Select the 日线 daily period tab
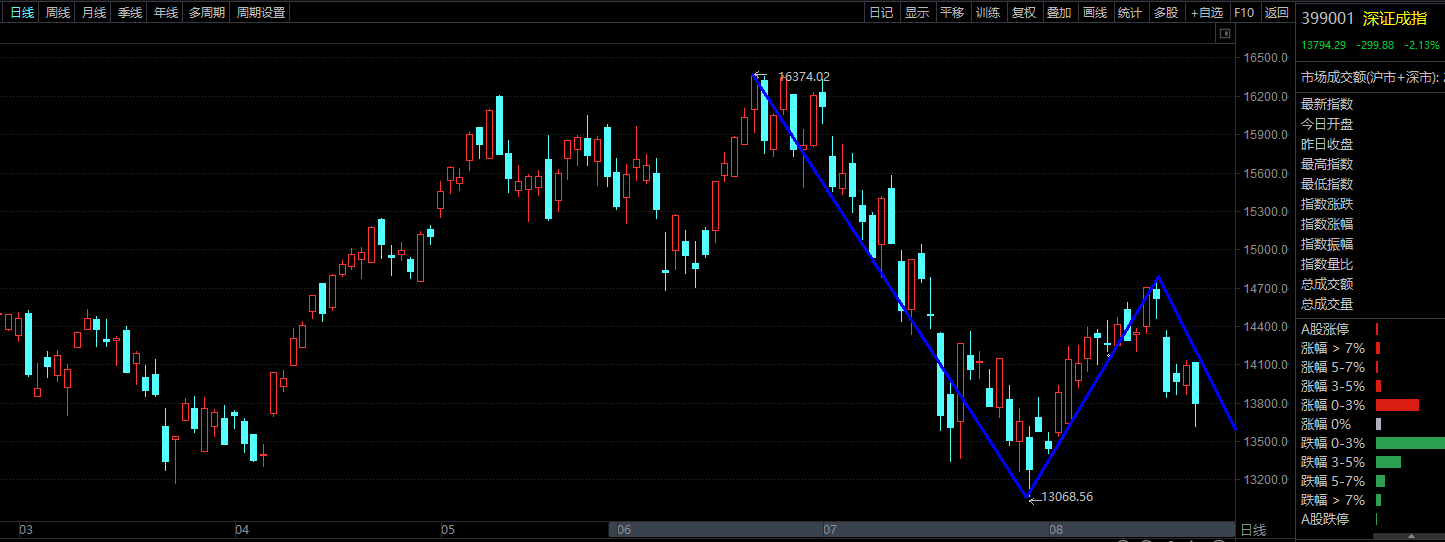Viewport: 1445px width, 542px height. point(22,13)
